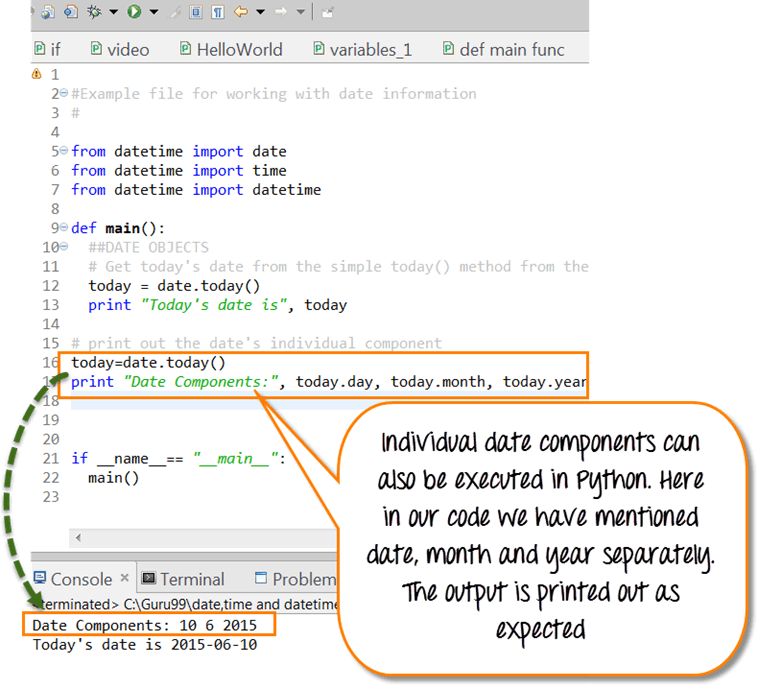The width and height of the screenshot is (782, 689).
Task: Open the HelloWorld editor tab
Action: (231, 49)
